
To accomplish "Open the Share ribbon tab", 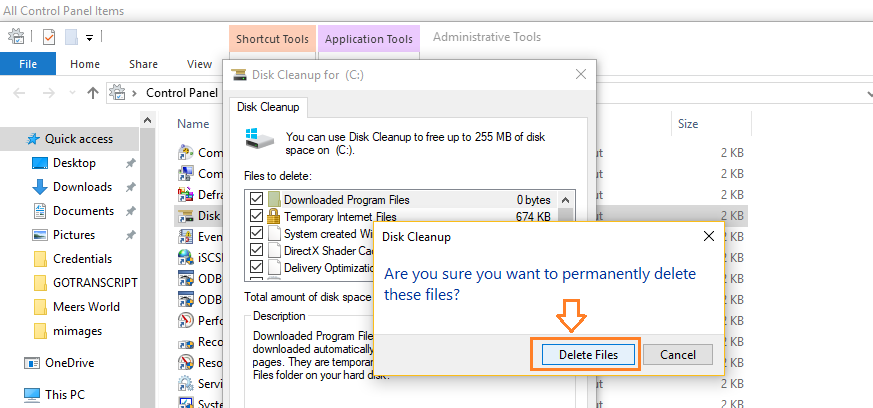I will click(x=143, y=64).
